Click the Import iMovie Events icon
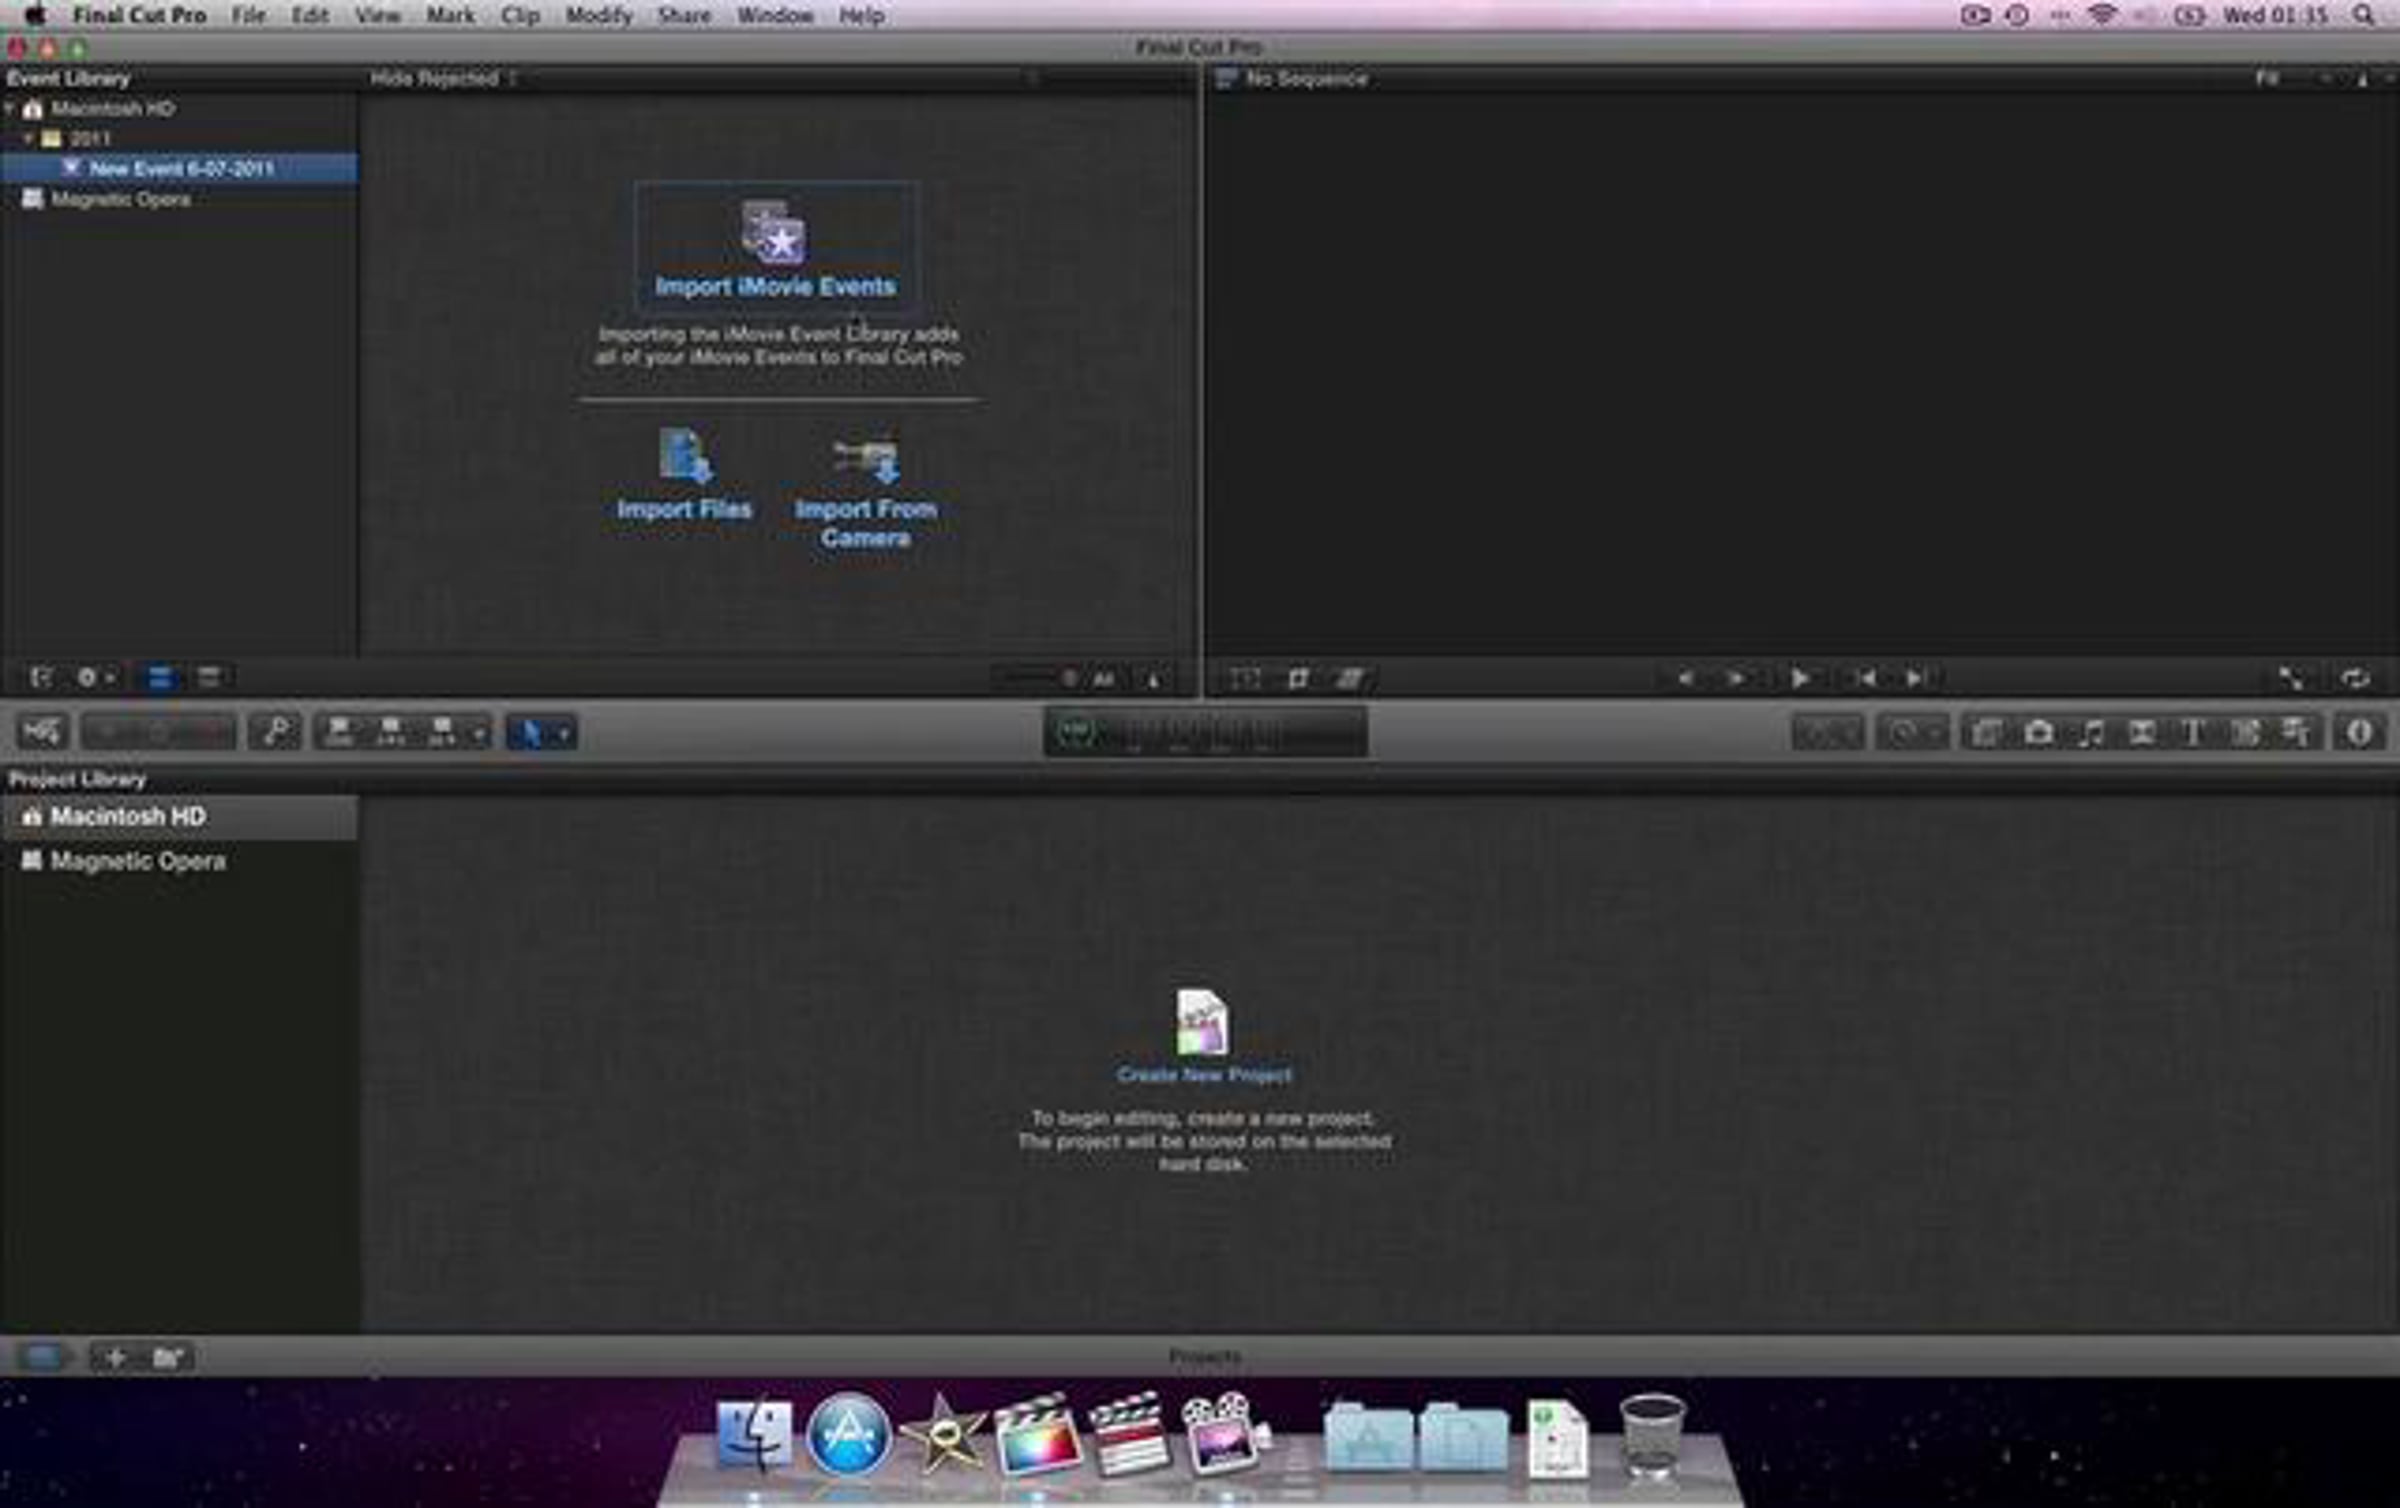The image size is (2400, 1508). pos(774,232)
